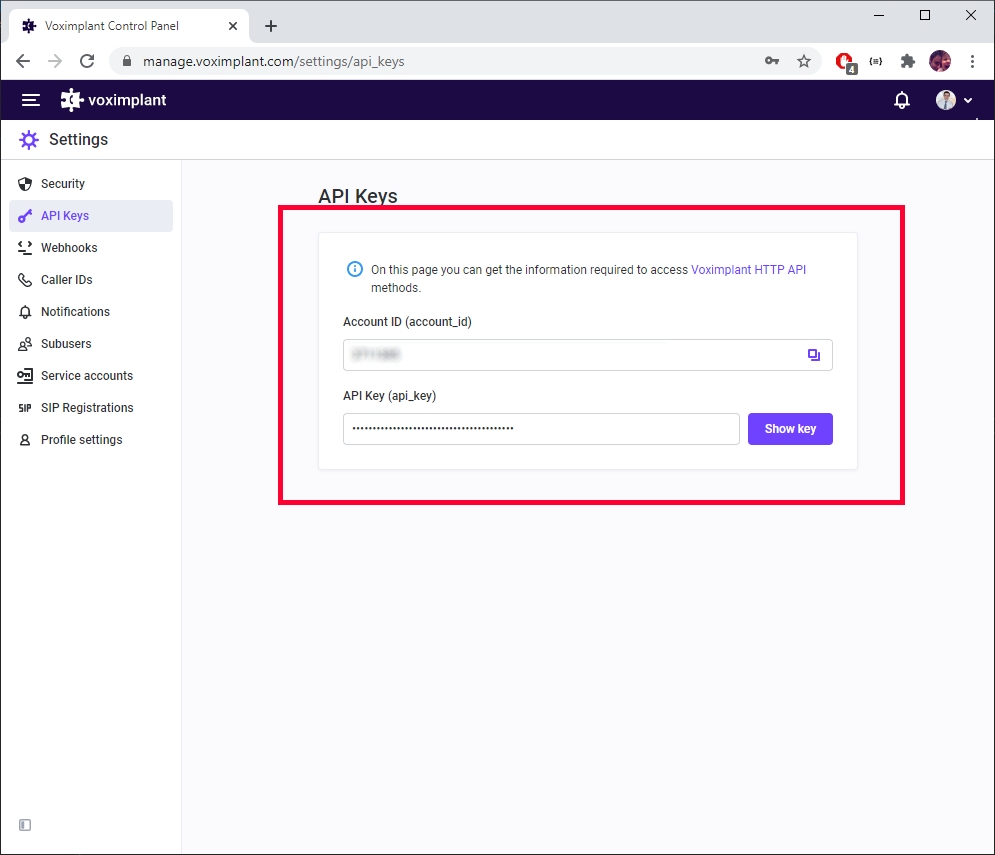Click the saved password key icon
Image resolution: width=995 pixels, height=855 pixels.
click(x=772, y=61)
